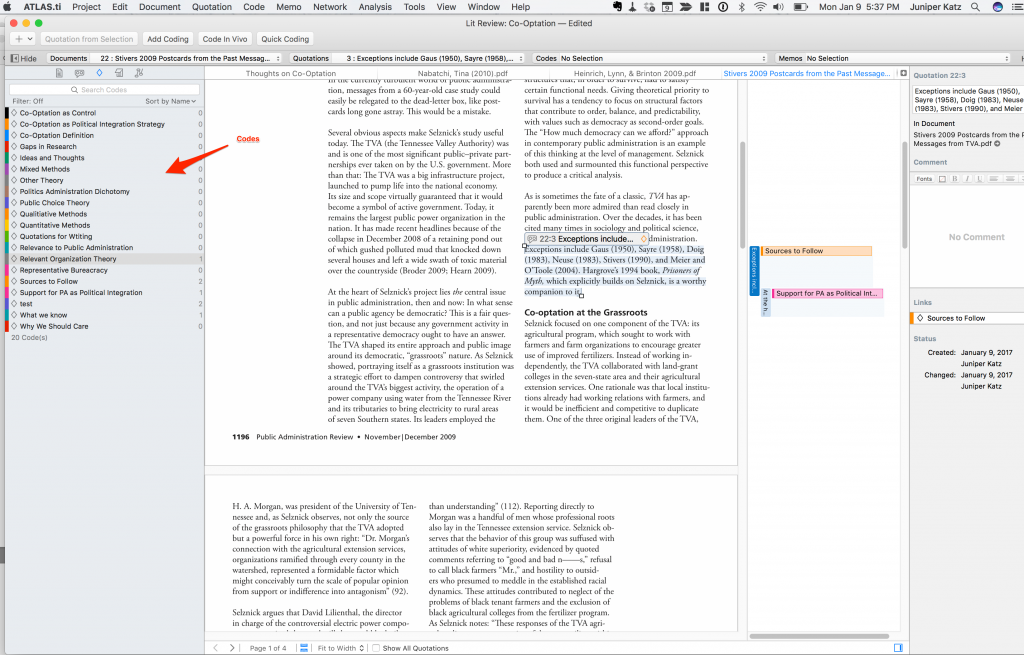
Task: Click the add-tab plus icon beside document tabs
Action: click(x=903, y=73)
